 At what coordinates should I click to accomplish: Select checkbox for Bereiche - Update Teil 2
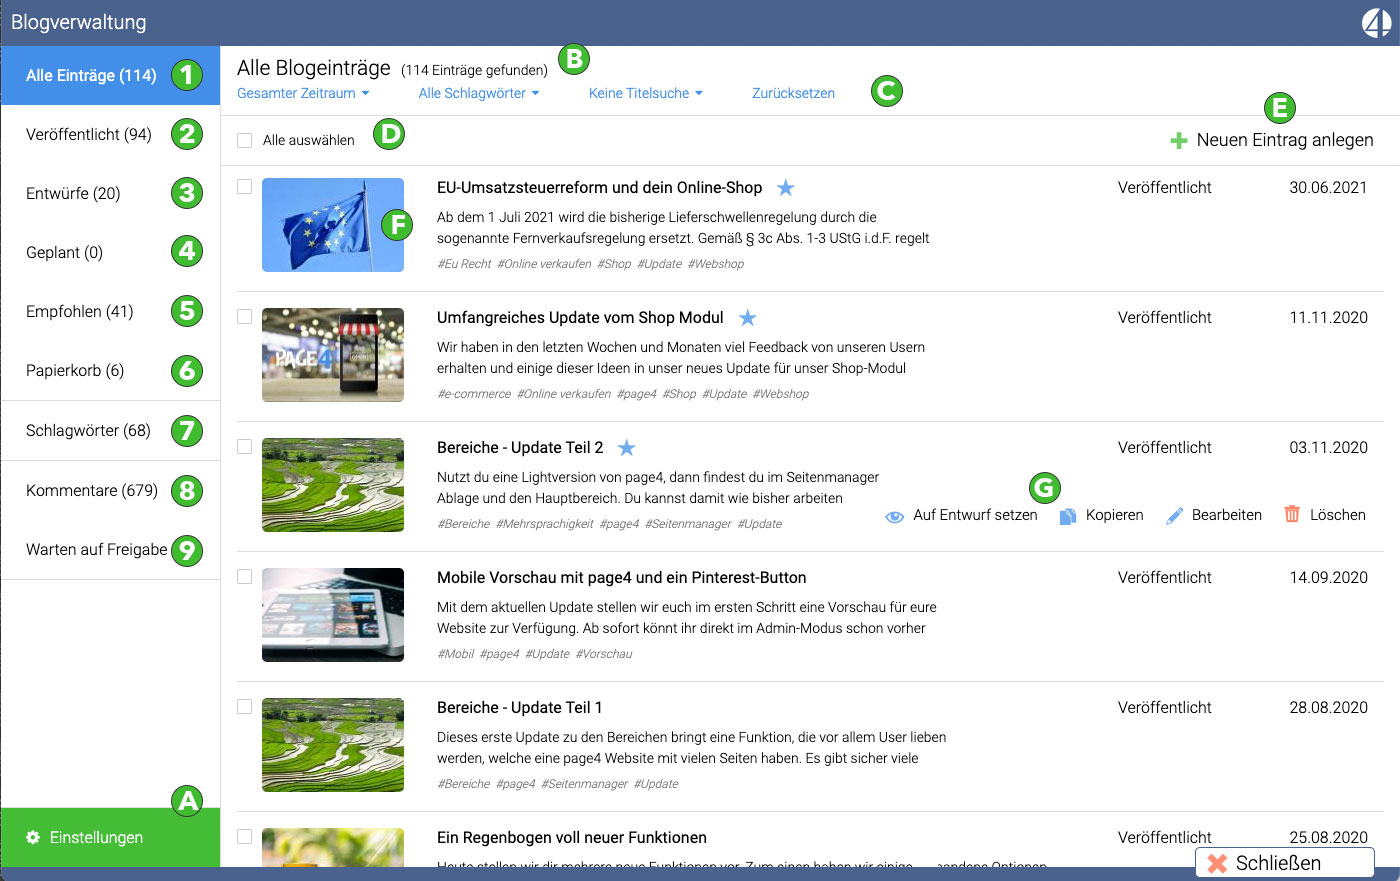pyautogui.click(x=244, y=446)
